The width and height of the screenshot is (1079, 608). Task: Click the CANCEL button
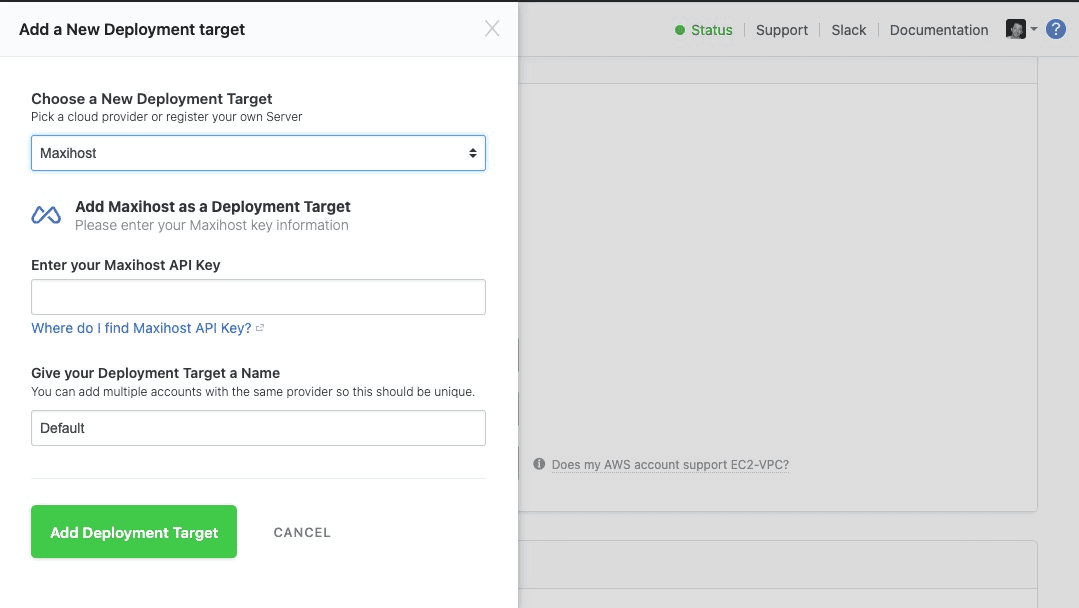(x=302, y=532)
